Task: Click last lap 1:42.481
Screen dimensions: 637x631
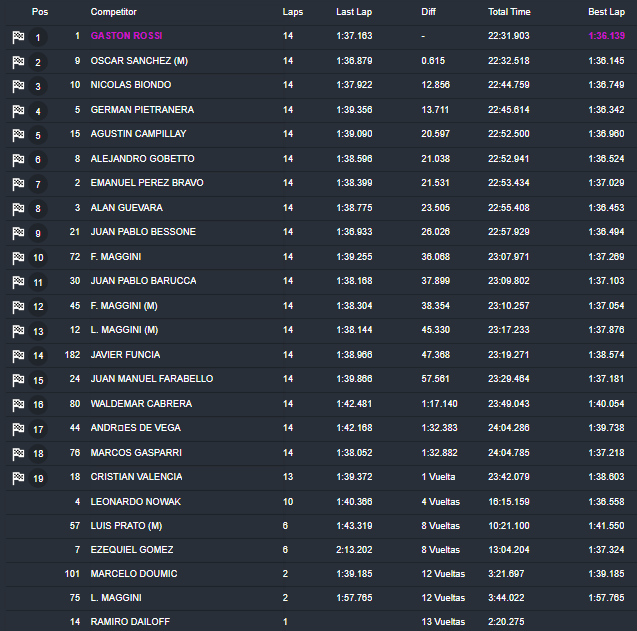Action: 354,404
